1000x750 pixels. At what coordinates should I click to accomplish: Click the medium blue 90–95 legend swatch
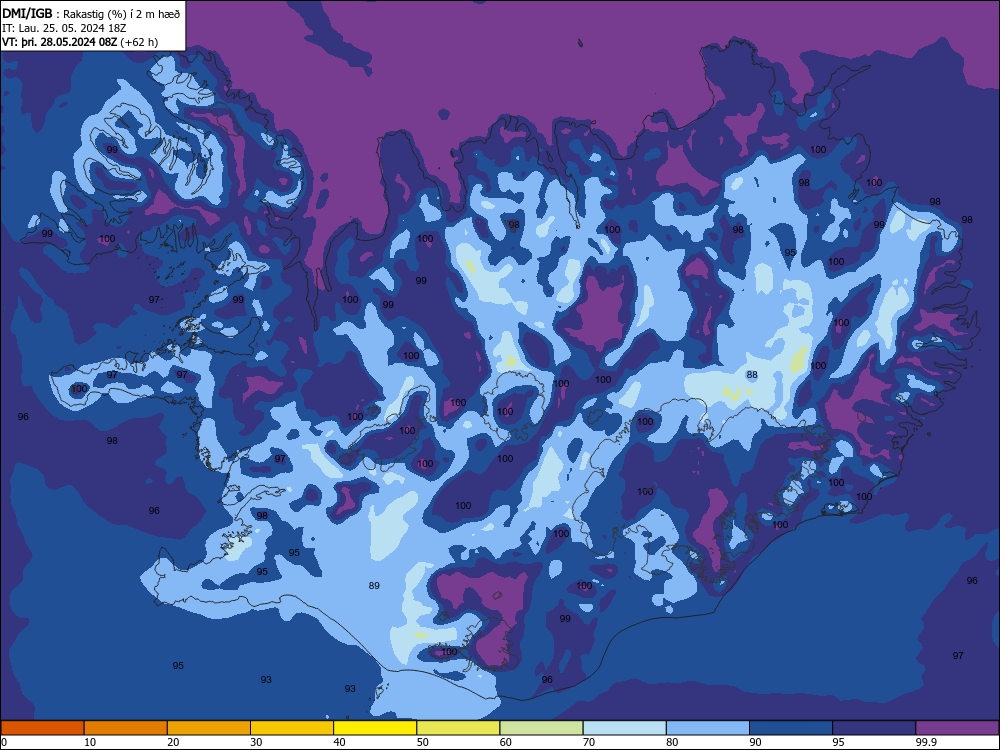tap(791, 728)
